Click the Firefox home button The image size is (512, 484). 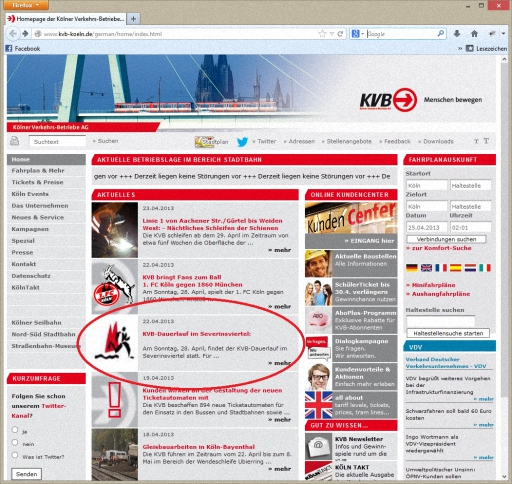coord(474,33)
